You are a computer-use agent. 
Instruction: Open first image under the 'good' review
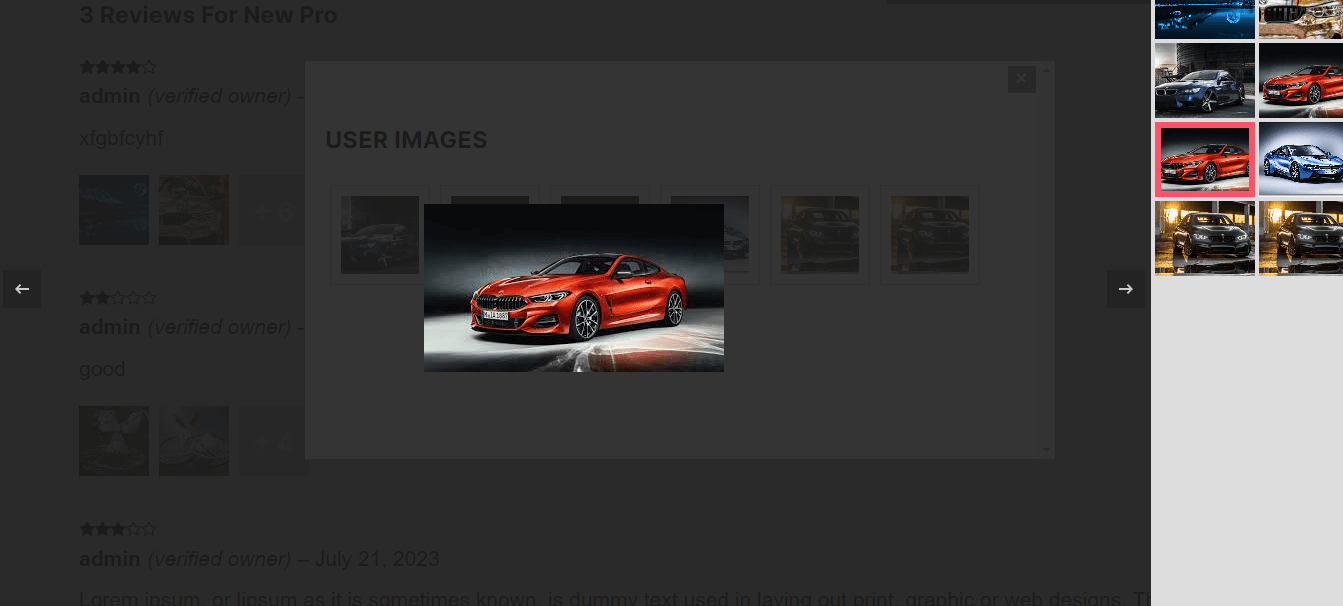click(114, 441)
